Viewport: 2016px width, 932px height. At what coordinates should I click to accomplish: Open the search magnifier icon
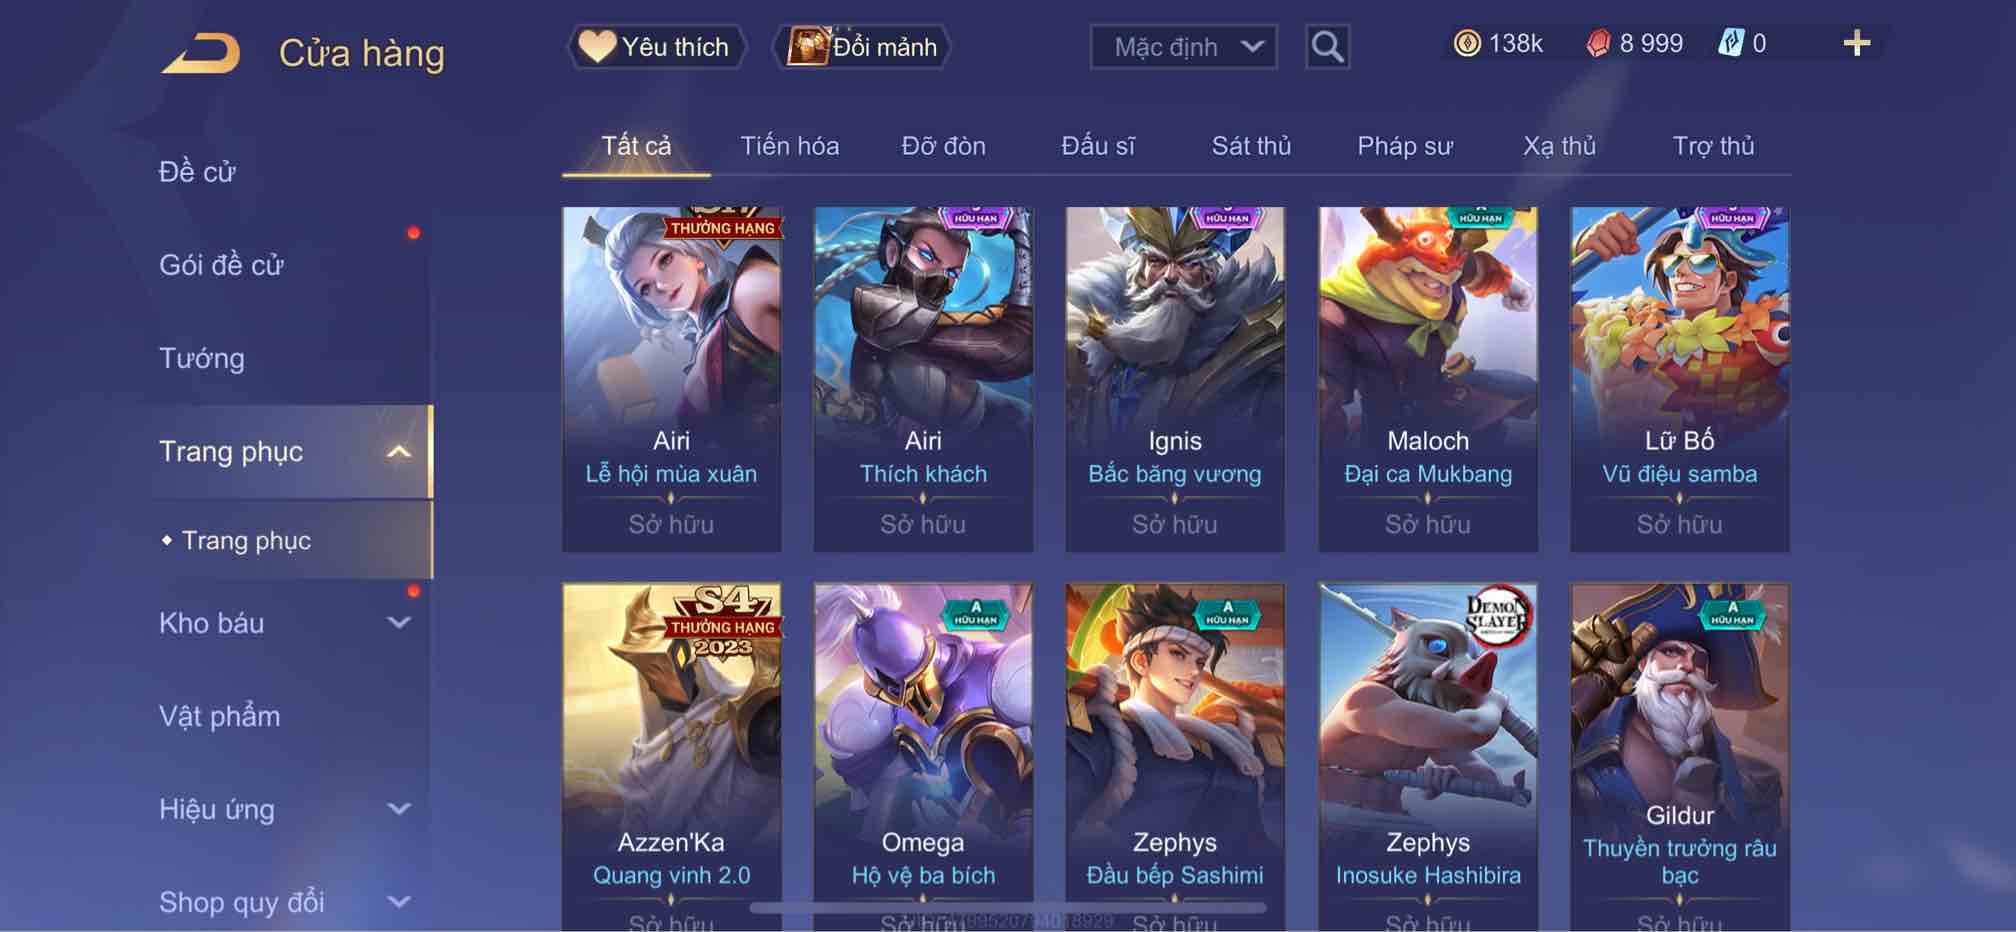pos(1327,47)
